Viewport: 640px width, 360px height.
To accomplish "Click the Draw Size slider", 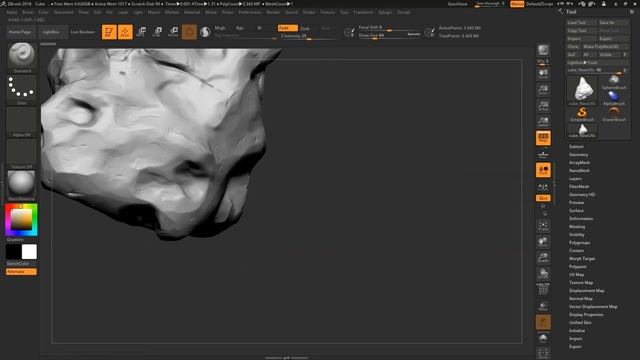I will click(x=389, y=36).
